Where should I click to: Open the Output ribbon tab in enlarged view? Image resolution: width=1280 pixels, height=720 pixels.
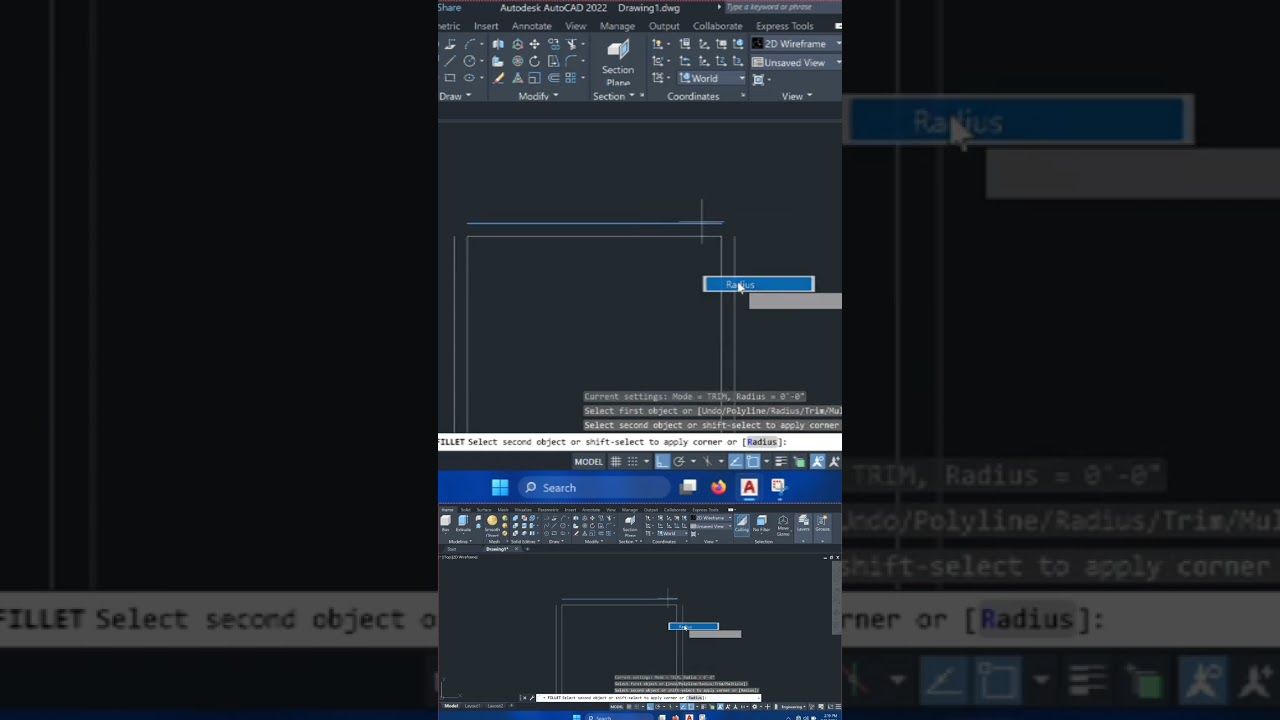(664, 26)
